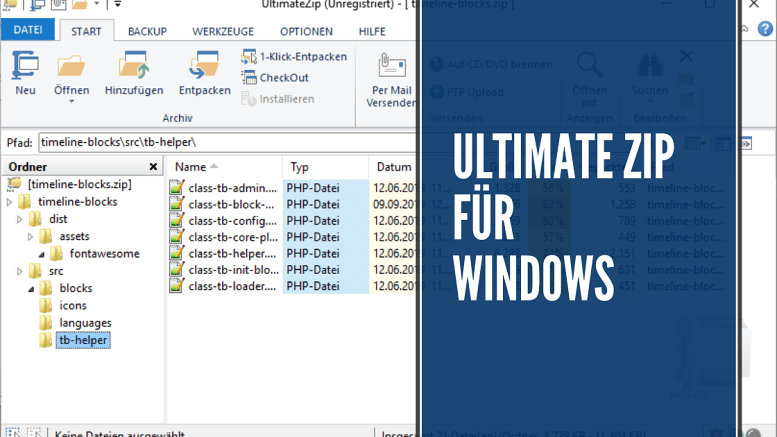Switch to the START tab

click(x=86, y=31)
